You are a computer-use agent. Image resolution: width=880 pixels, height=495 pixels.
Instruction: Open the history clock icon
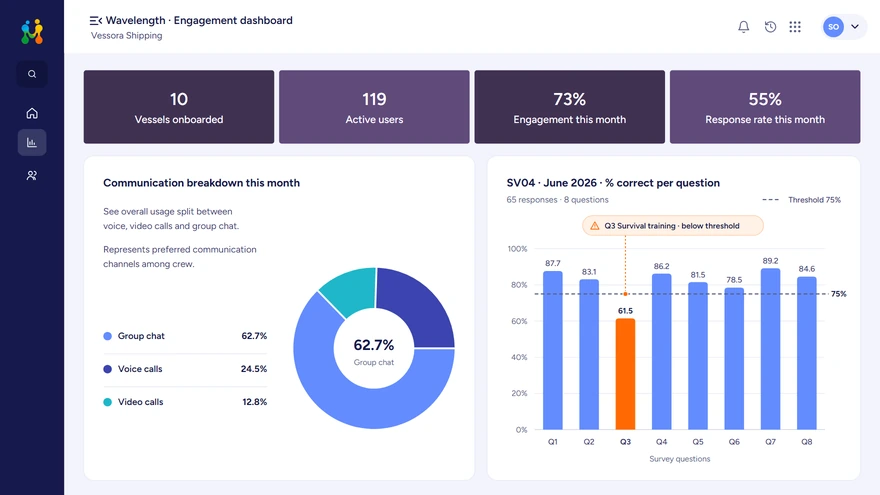point(770,26)
